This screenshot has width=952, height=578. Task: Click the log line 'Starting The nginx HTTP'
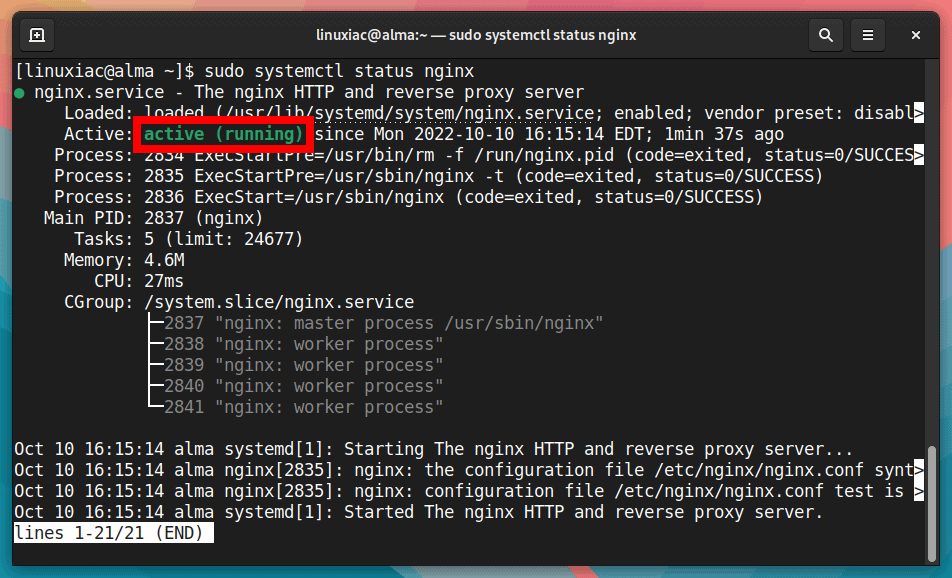pyautogui.click(x=434, y=449)
